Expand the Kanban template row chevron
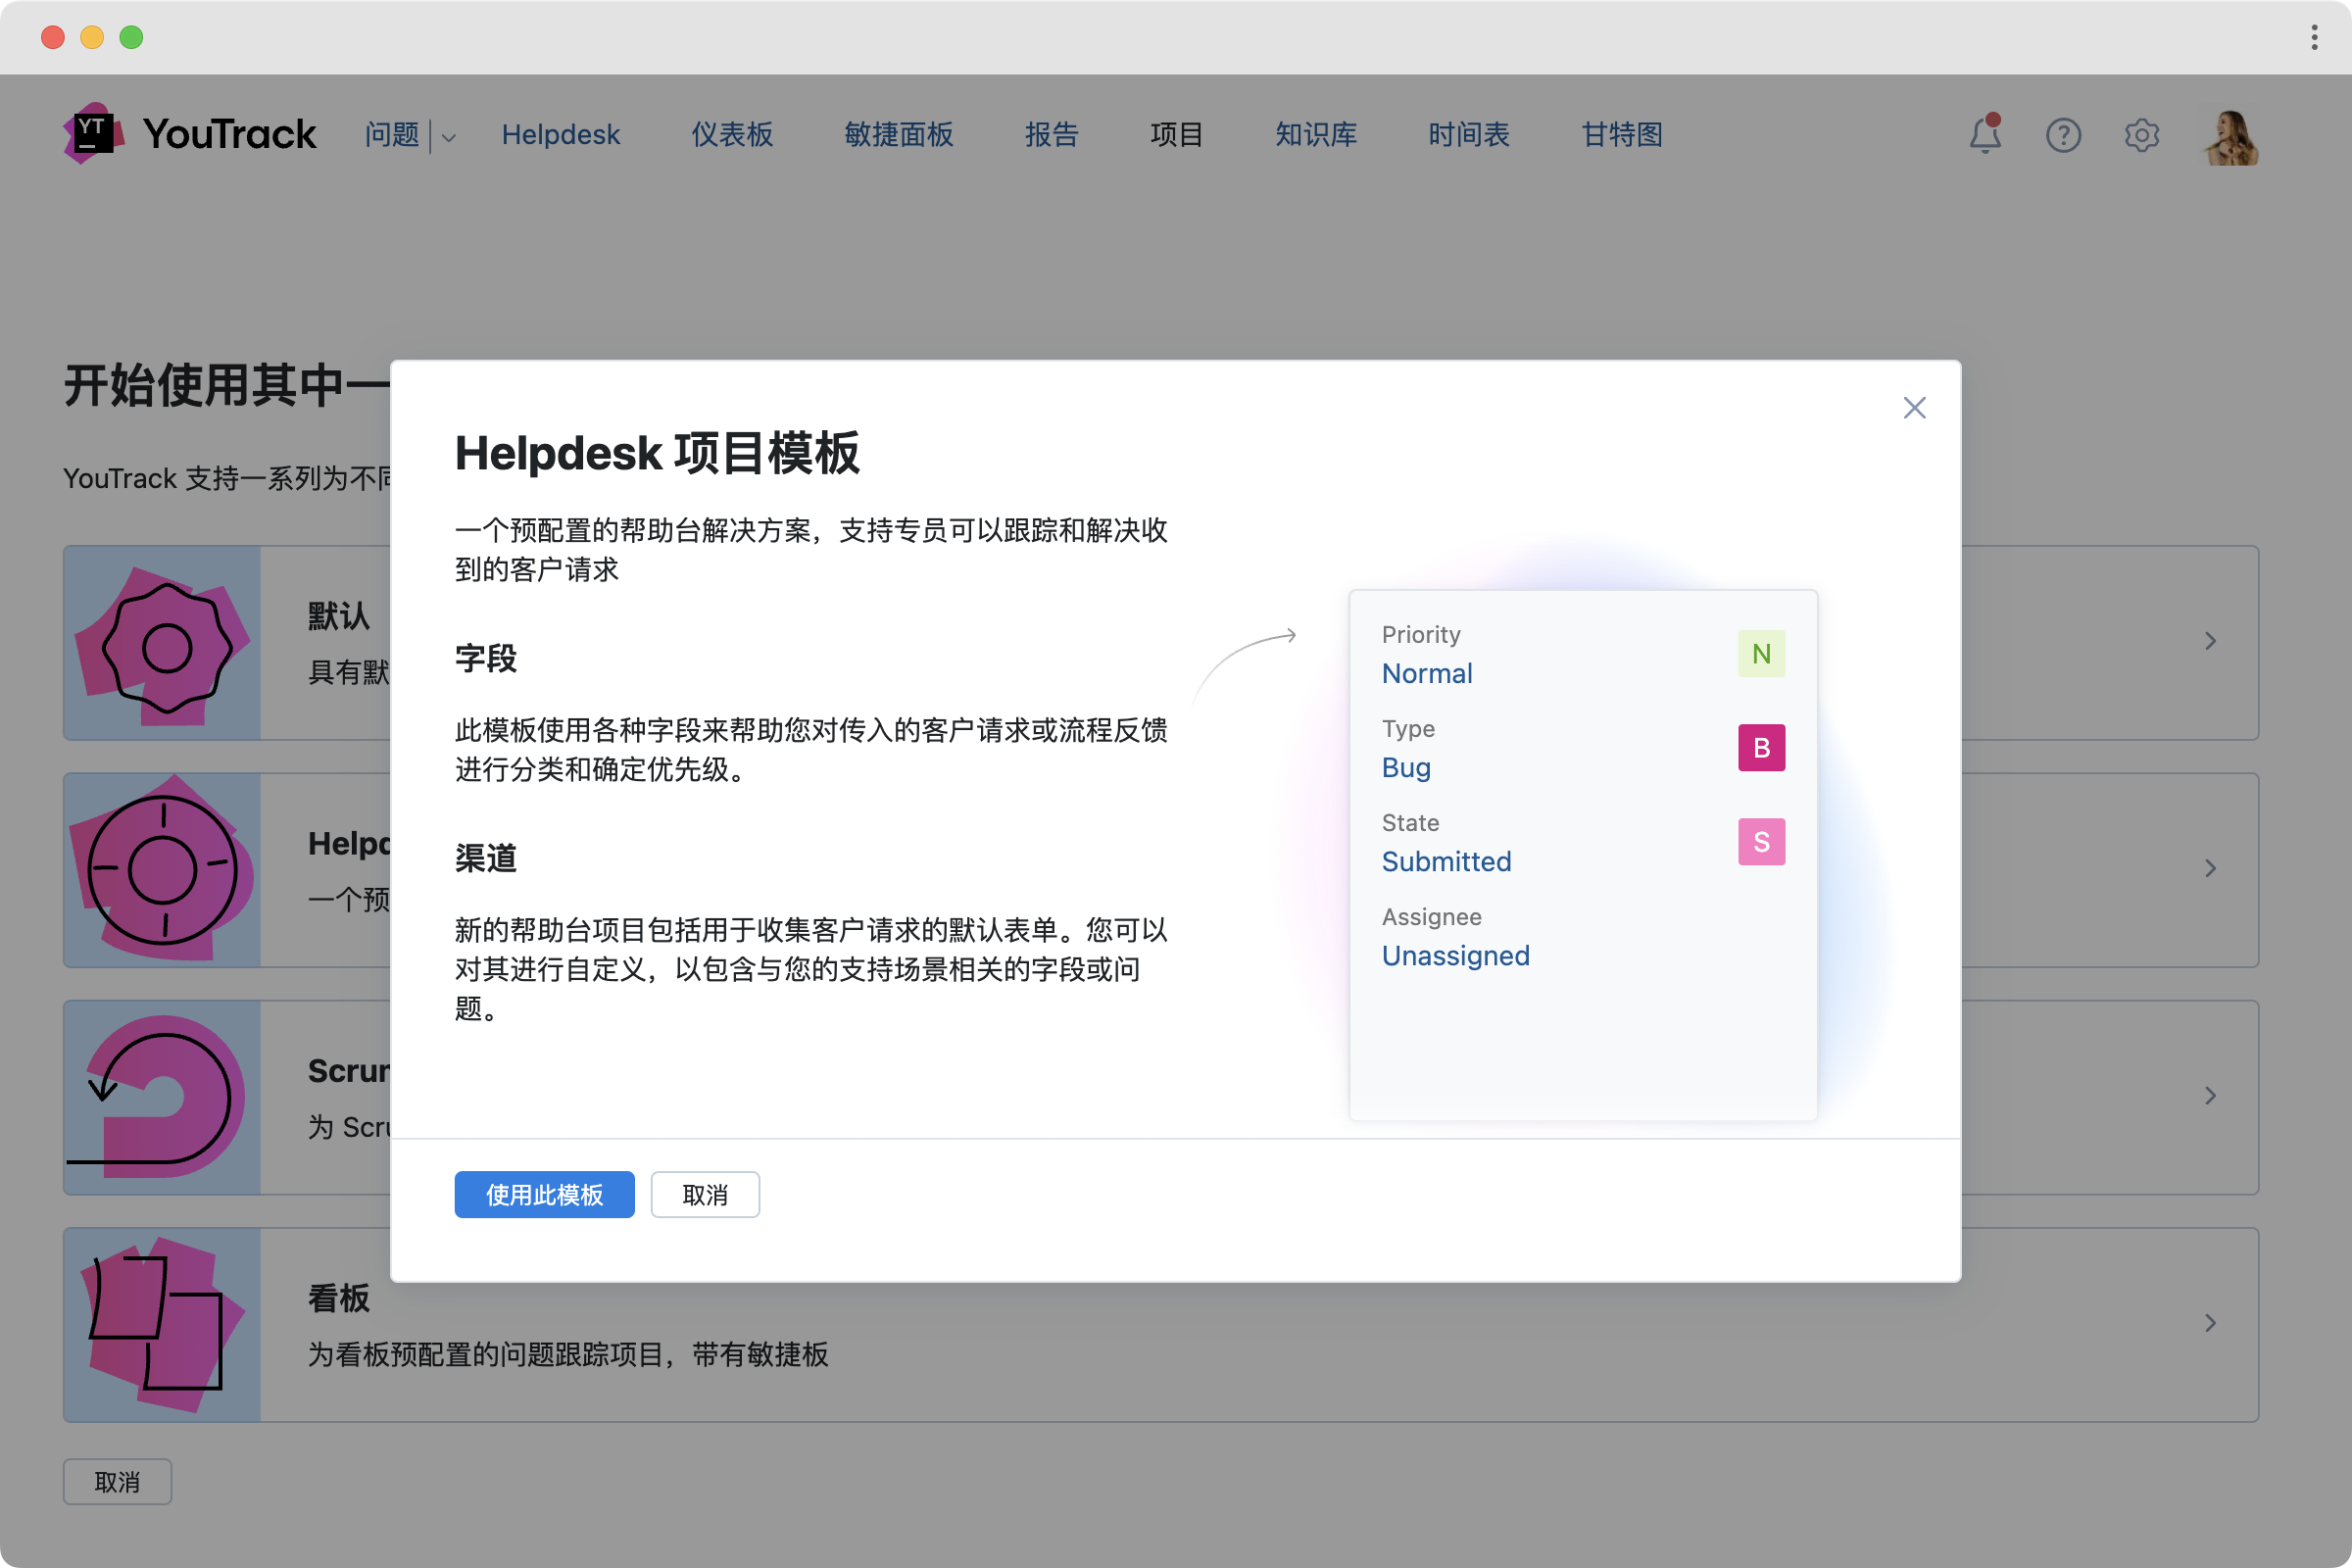The height and width of the screenshot is (1568, 2352). 2210,1323
